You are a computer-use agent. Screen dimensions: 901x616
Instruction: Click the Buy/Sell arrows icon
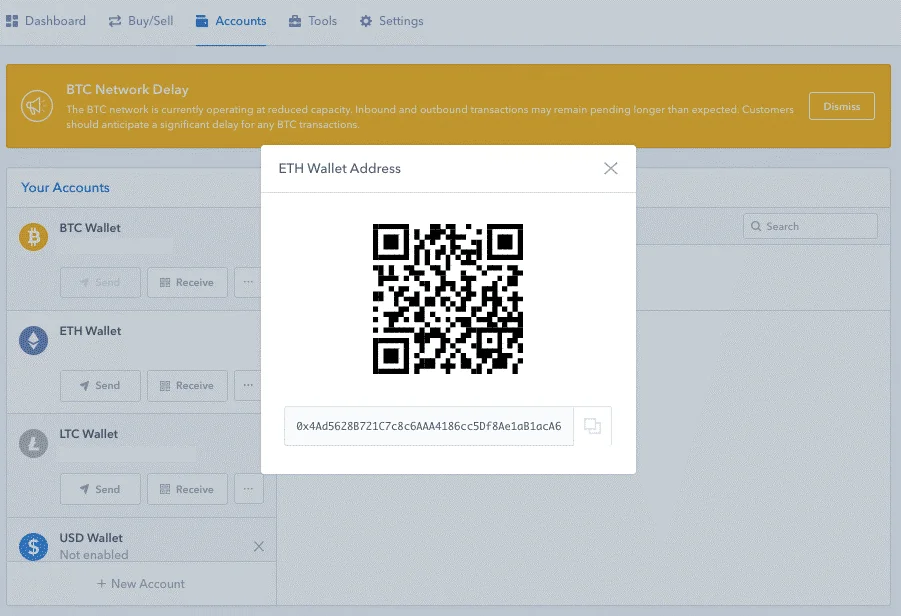pos(115,21)
